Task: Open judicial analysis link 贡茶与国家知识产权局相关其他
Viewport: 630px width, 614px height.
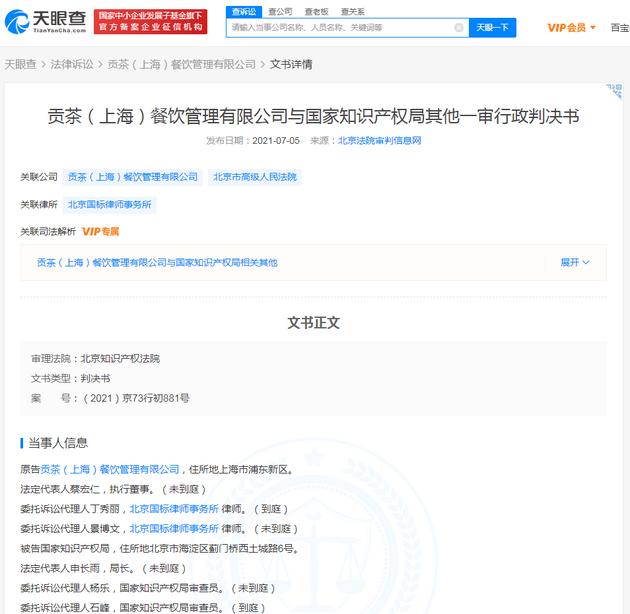Action: pos(157,263)
